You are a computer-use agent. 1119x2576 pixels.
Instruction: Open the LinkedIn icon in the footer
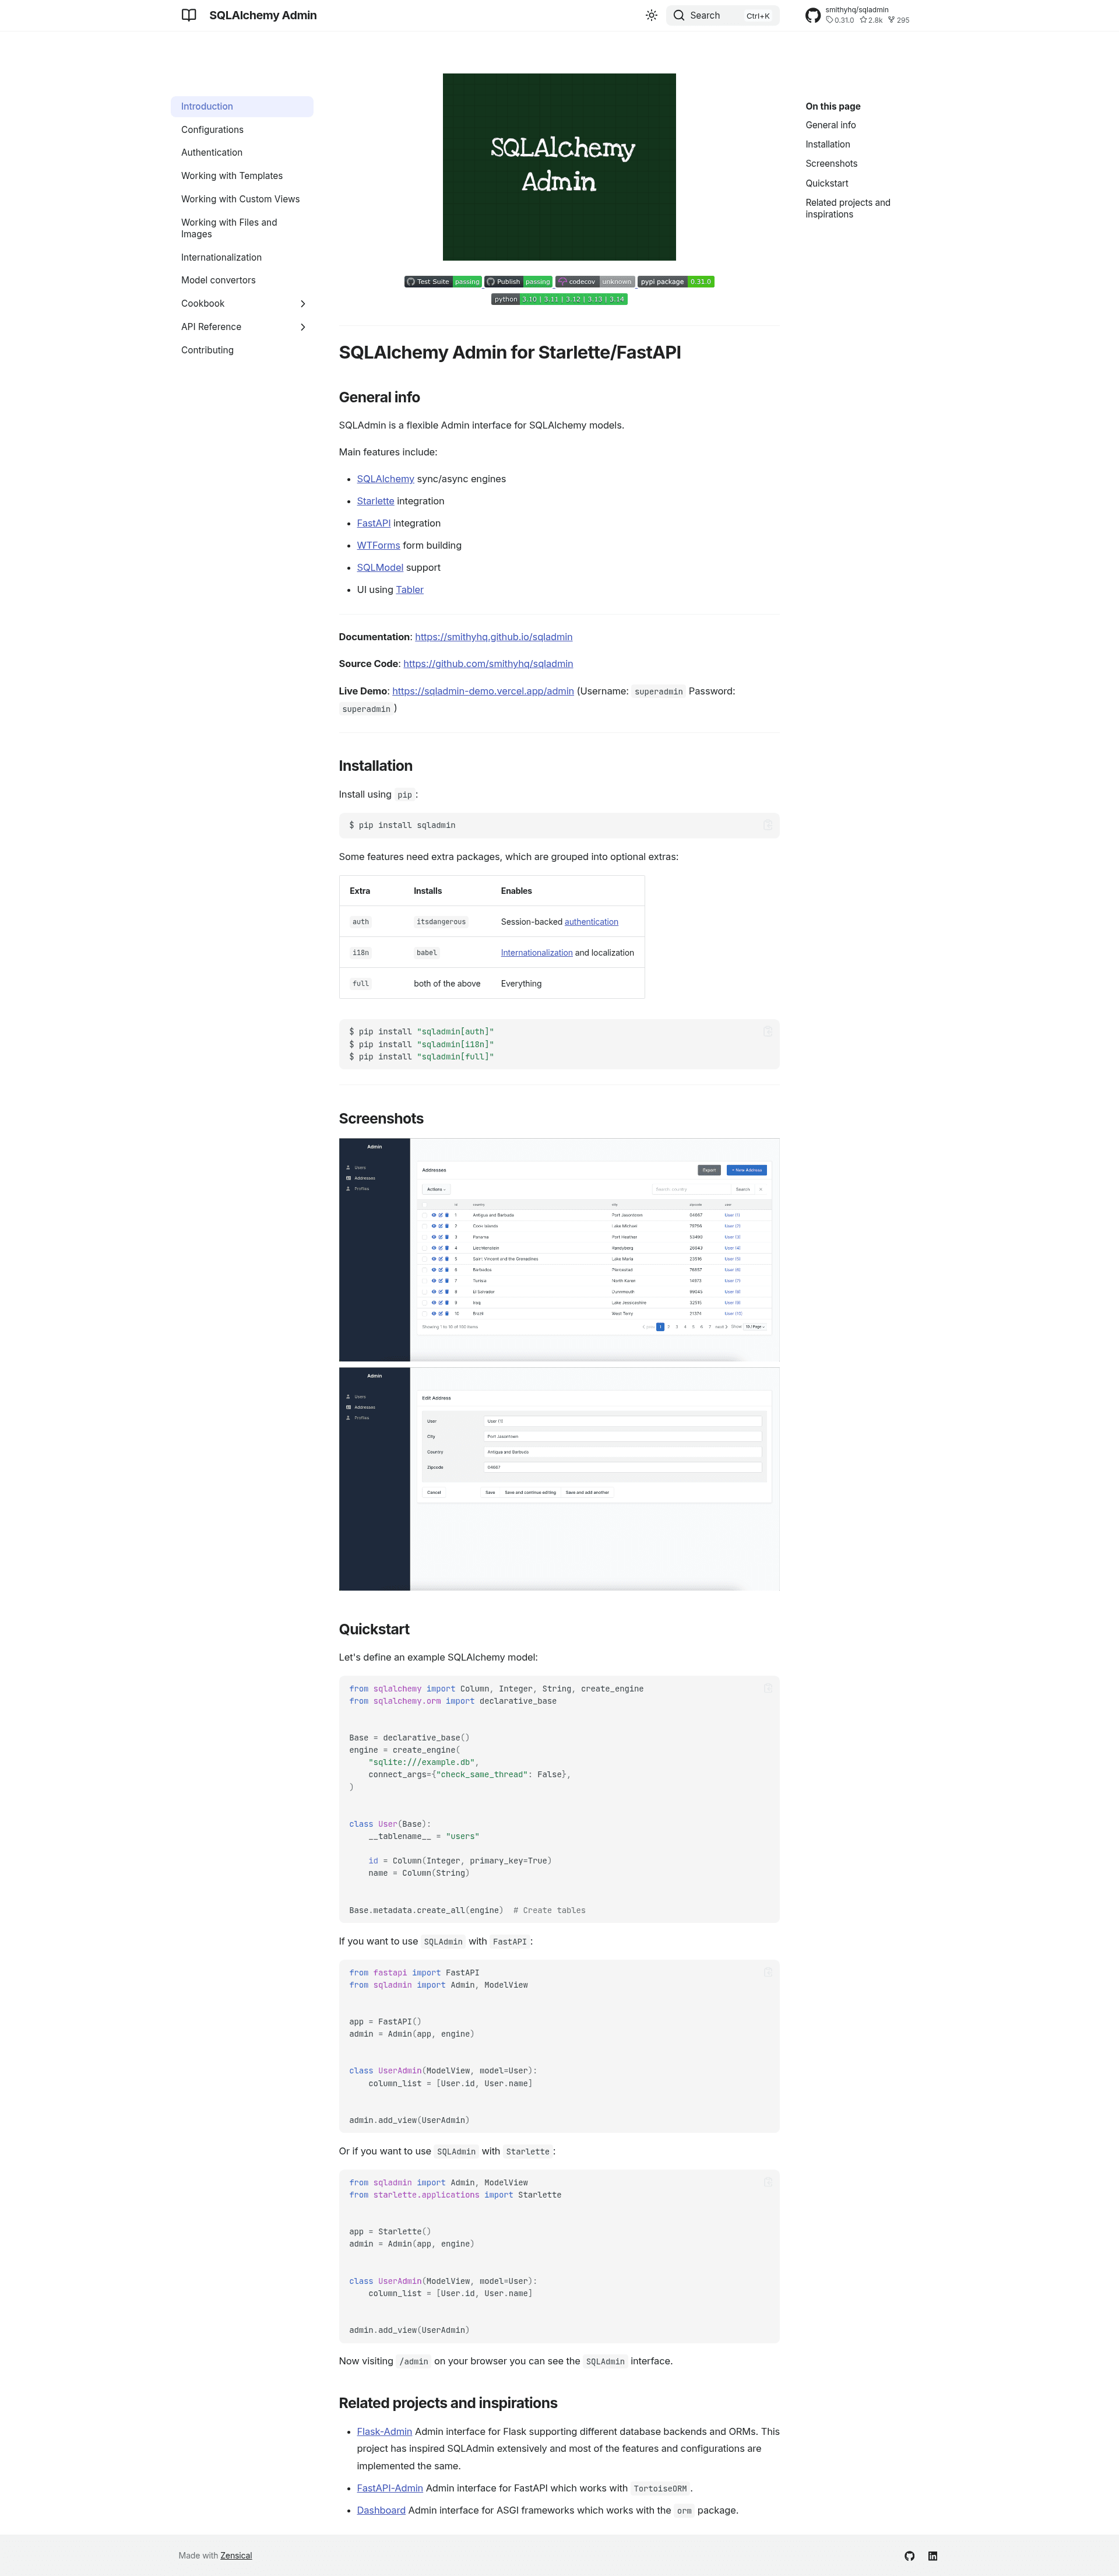click(x=933, y=2555)
